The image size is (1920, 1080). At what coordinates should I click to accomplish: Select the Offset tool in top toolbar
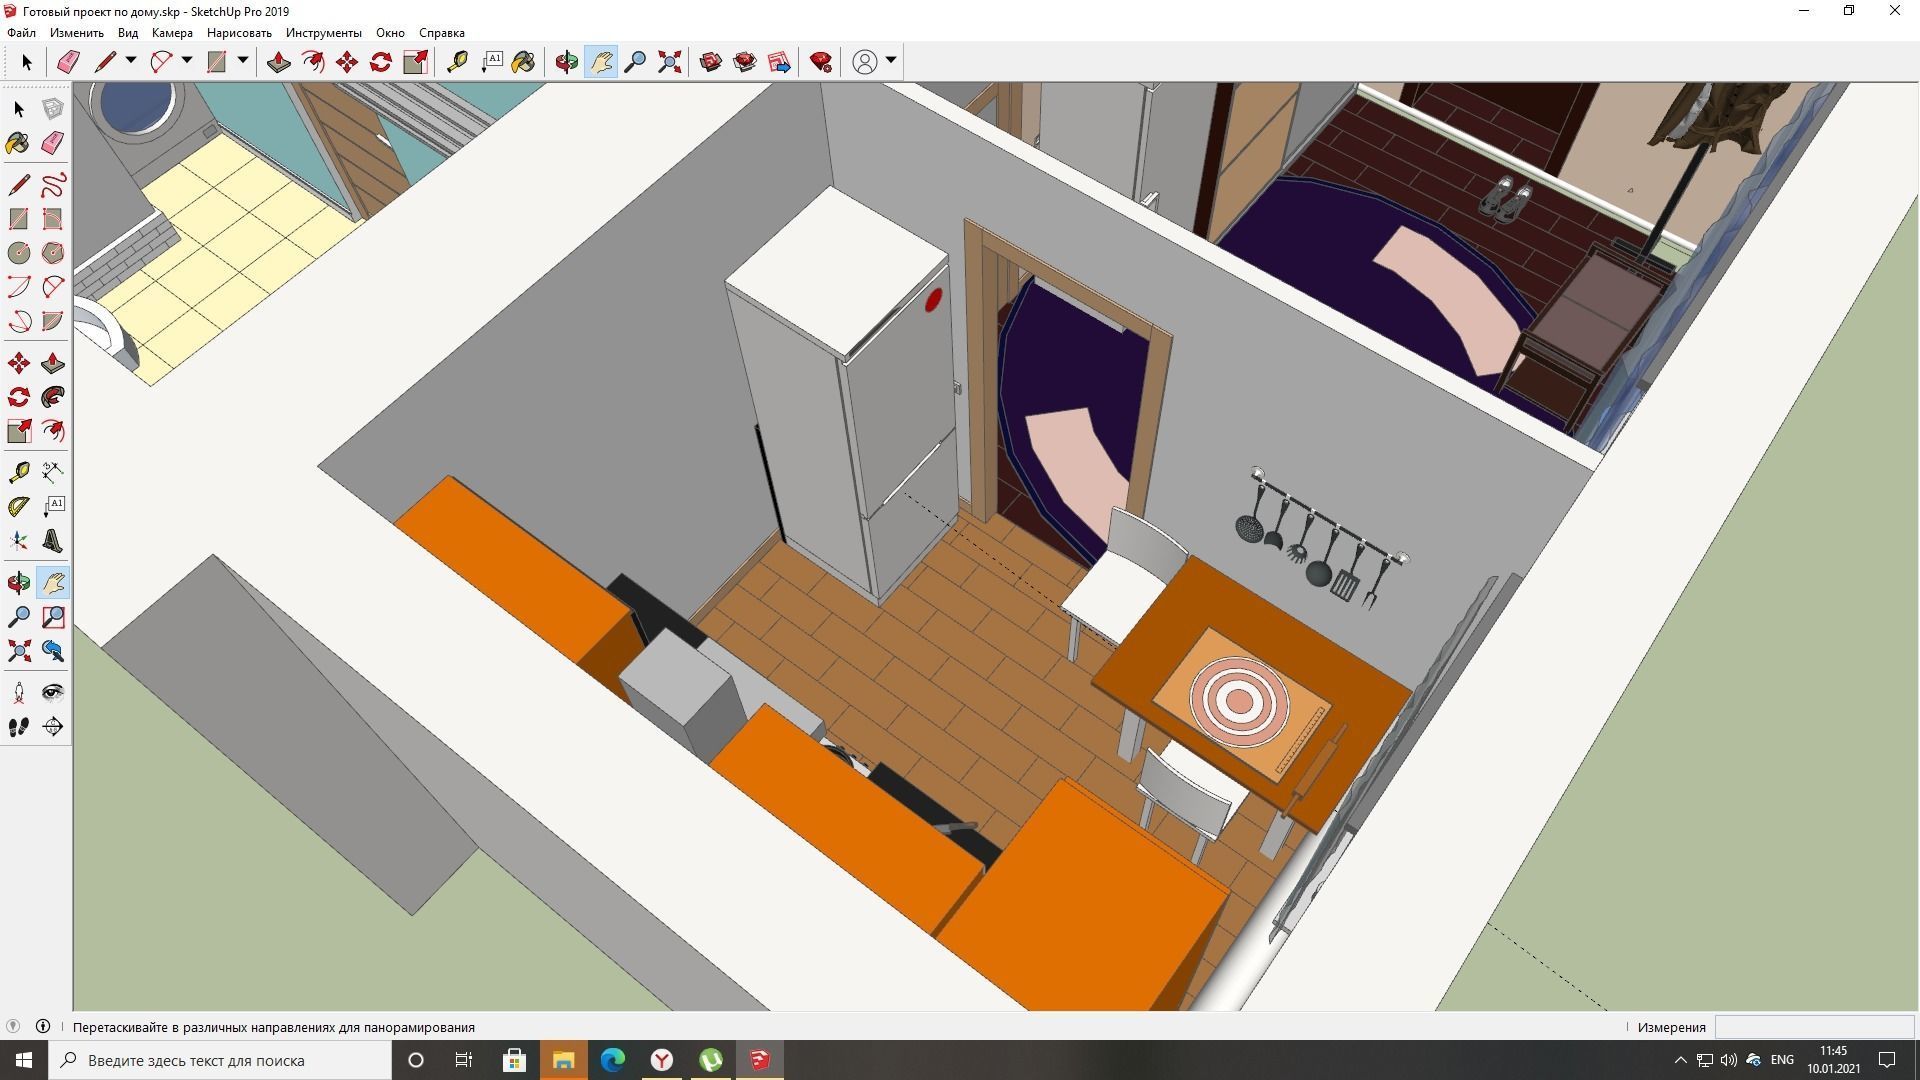(313, 62)
